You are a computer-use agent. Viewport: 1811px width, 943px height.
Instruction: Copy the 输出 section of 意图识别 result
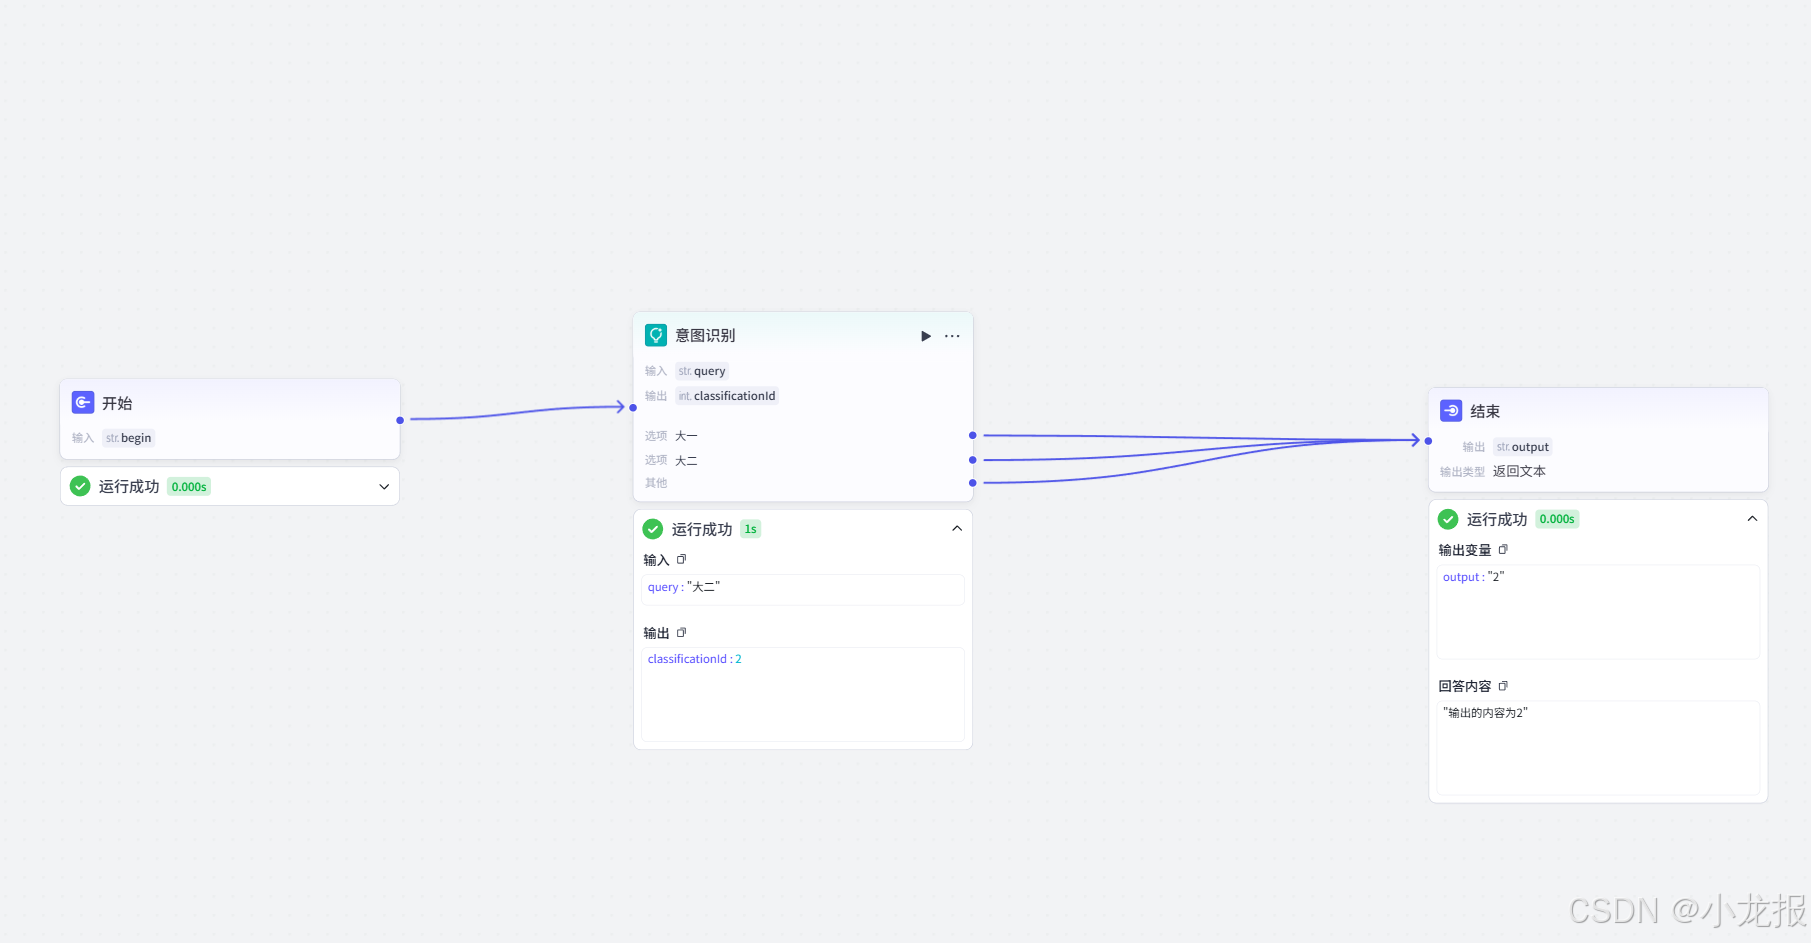pyautogui.click(x=681, y=633)
